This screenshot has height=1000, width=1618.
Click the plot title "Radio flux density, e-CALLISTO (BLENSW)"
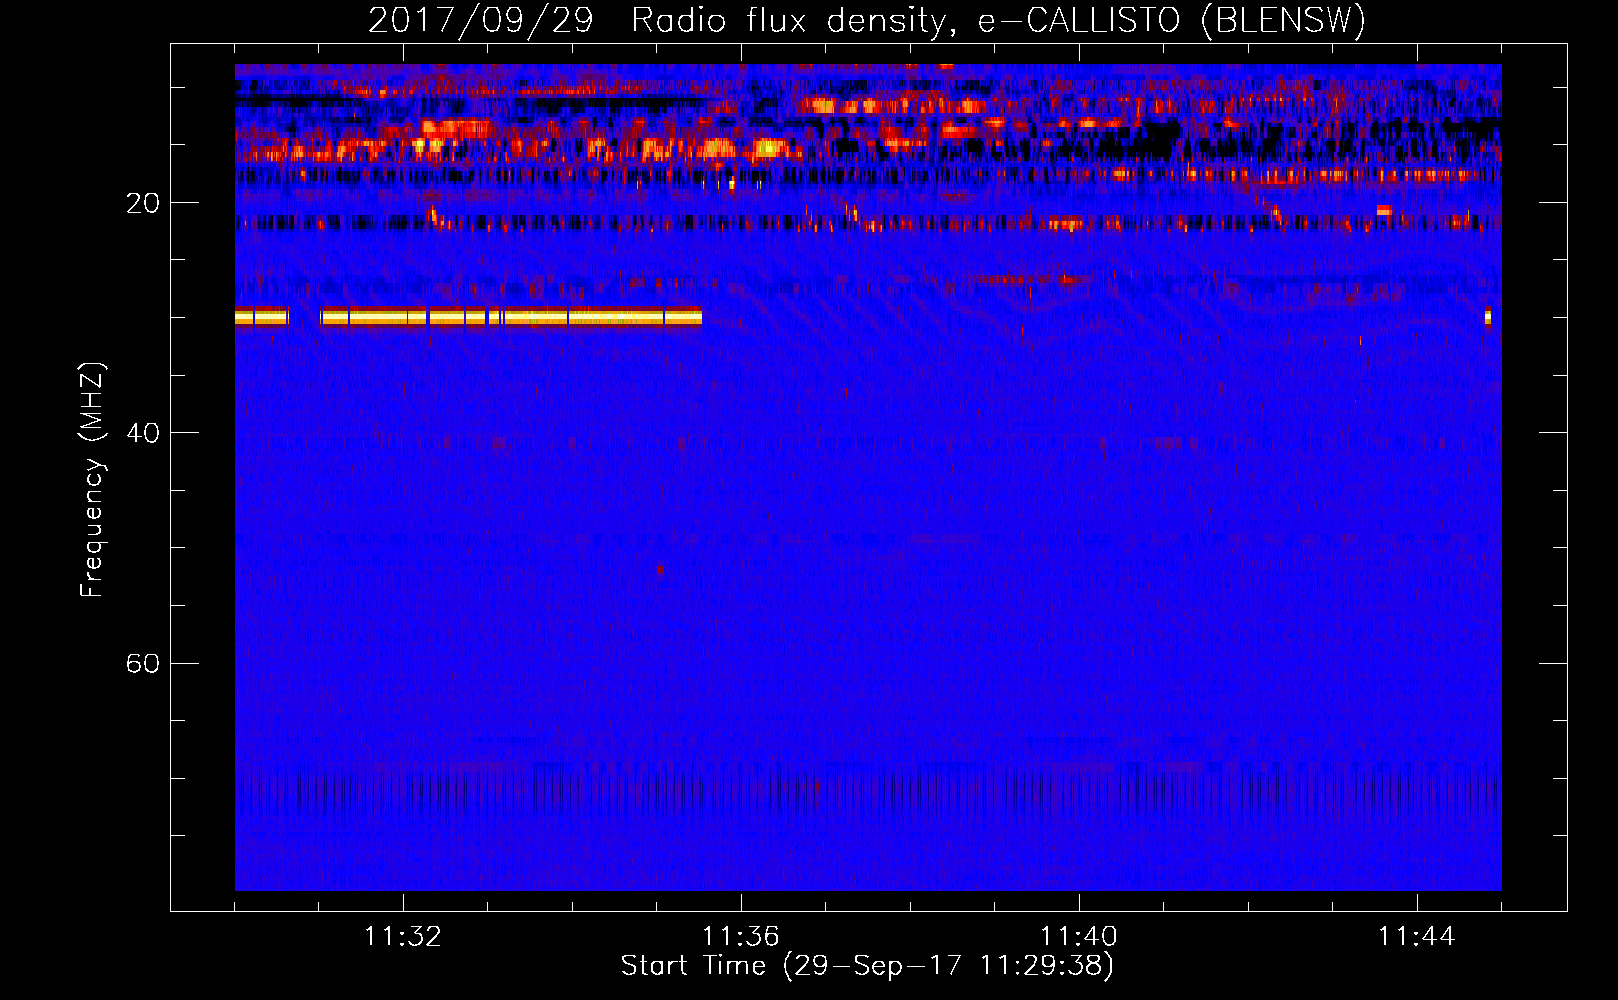pyautogui.click(x=999, y=20)
